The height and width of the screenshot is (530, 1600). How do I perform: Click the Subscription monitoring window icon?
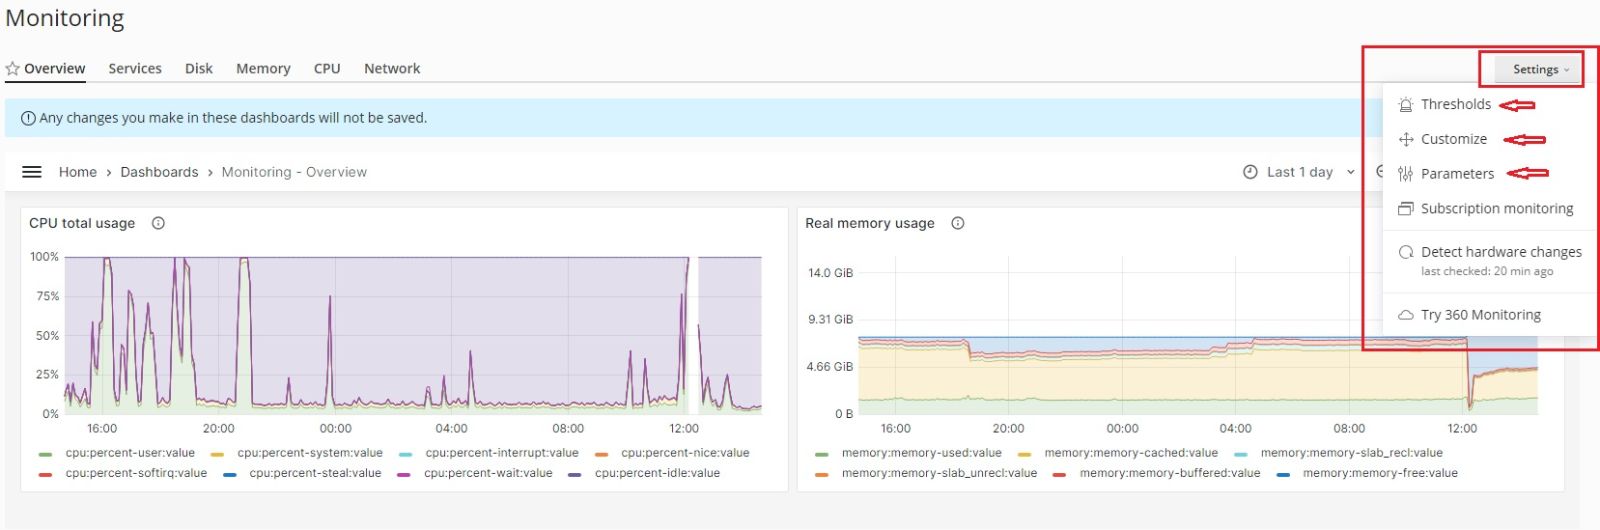tap(1405, 209)
